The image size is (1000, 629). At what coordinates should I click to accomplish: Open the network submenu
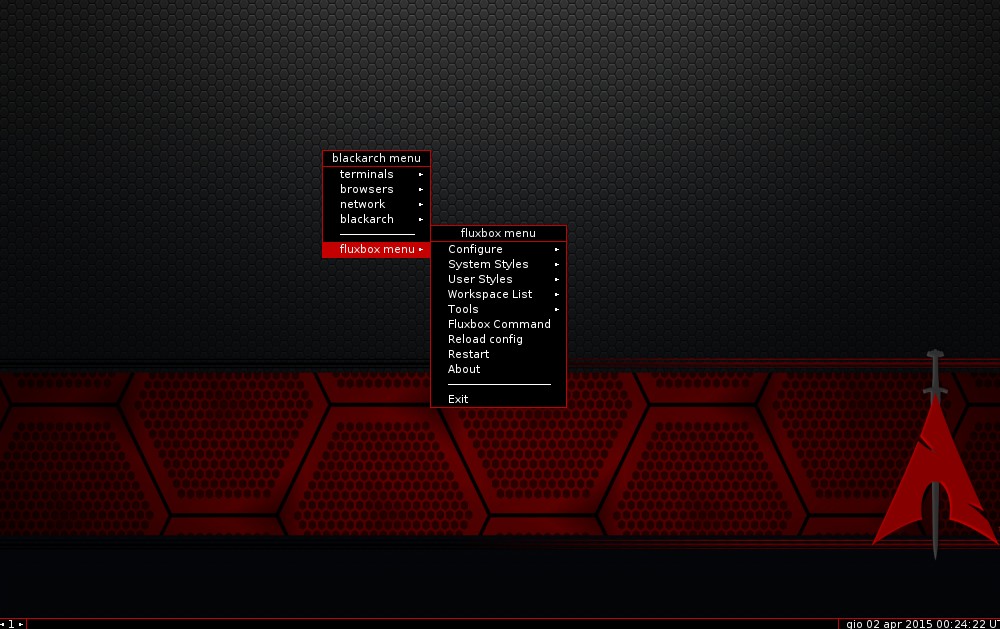(x=376, y=204)
